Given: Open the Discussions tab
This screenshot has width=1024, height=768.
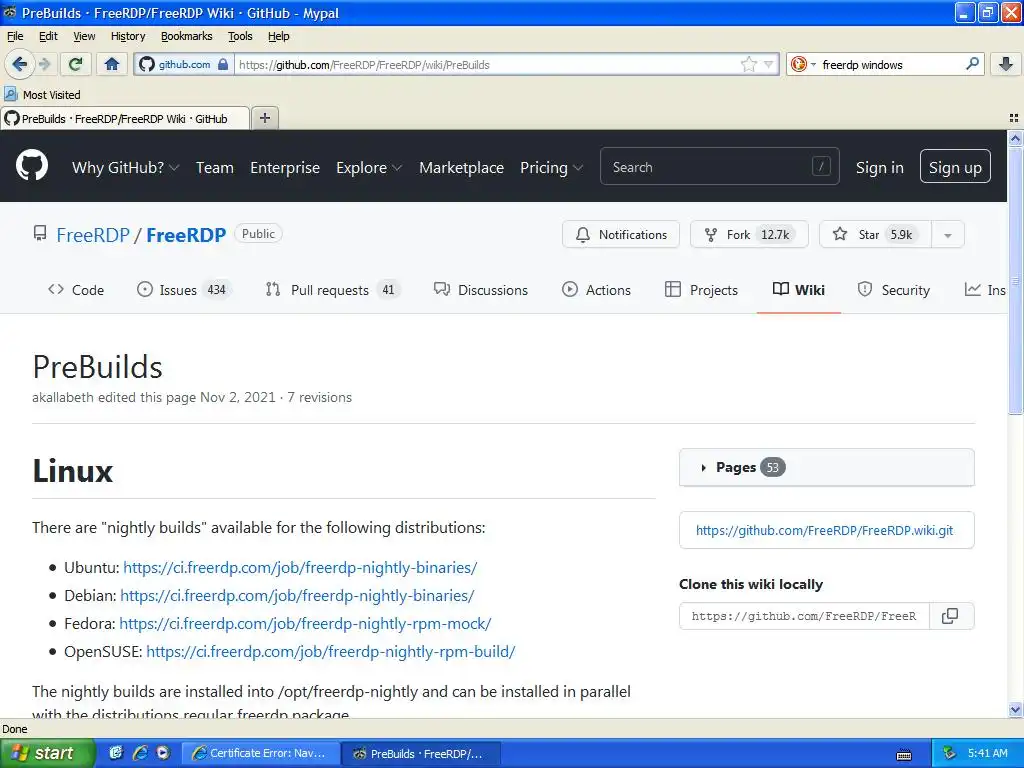Looking at the screenshot, I should [481, 290].
